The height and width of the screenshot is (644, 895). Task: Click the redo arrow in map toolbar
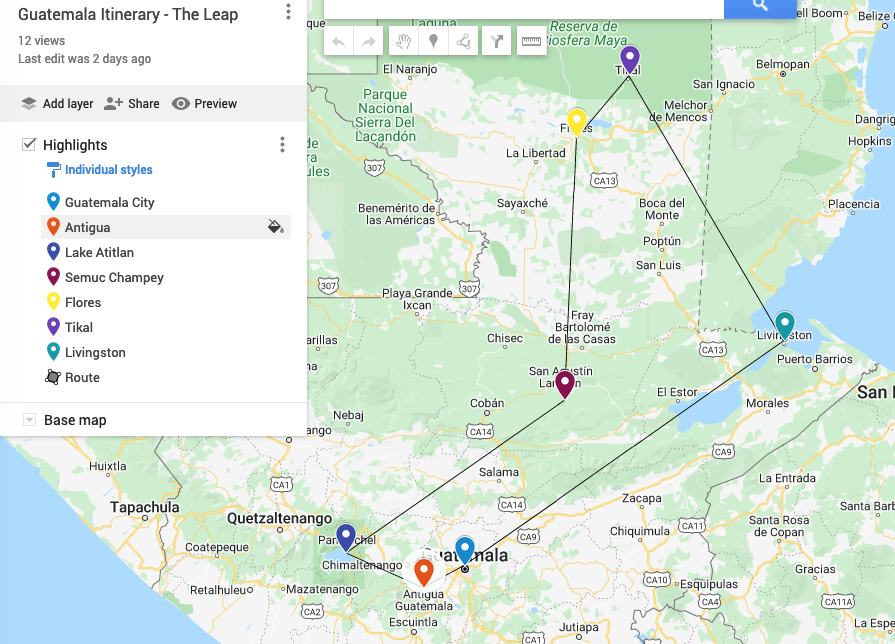(x=369, y=41)
